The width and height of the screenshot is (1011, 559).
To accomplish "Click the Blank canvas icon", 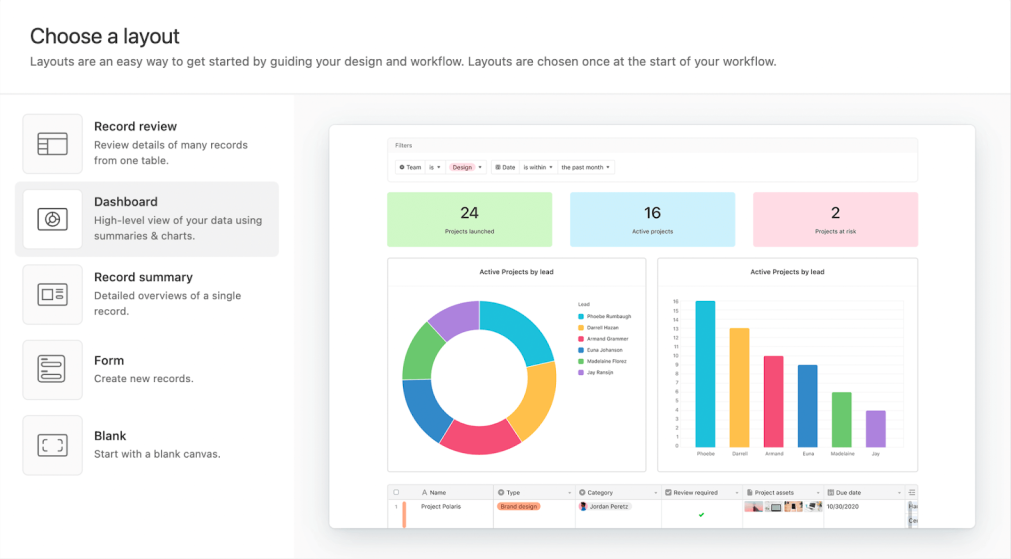I will click(52, 445).
